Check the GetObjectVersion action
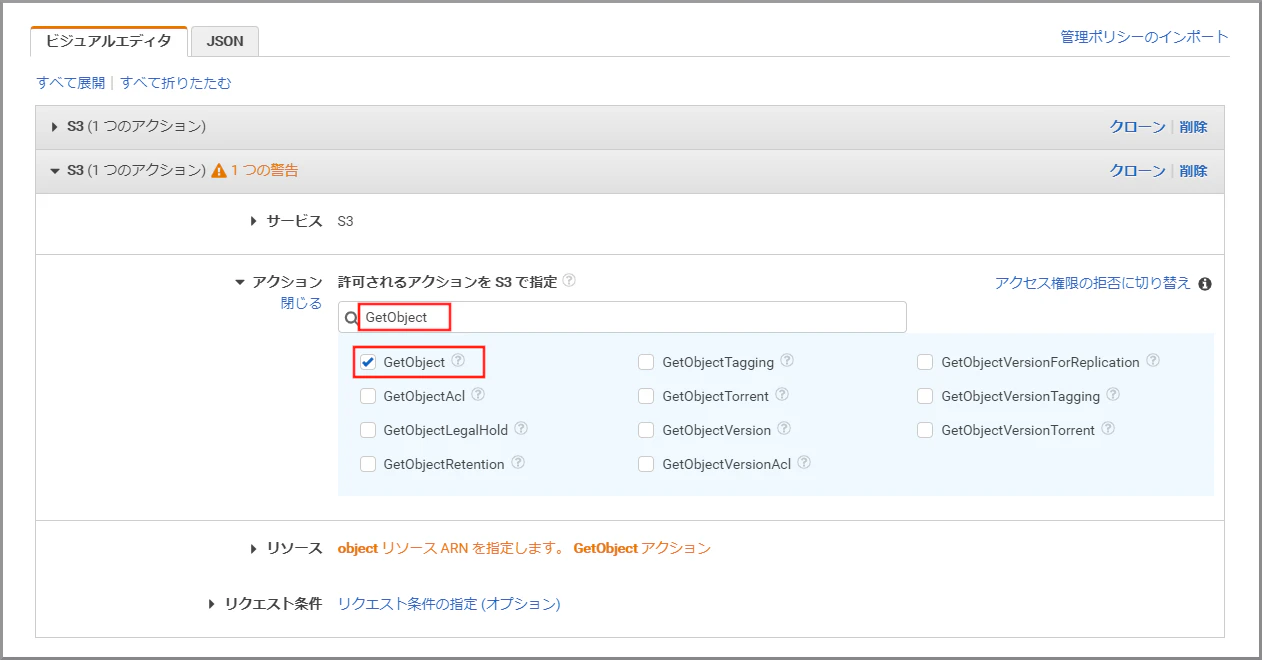The width and height of the screenshot is (1262, 660). pyautogui.click(x=647, y=430)
